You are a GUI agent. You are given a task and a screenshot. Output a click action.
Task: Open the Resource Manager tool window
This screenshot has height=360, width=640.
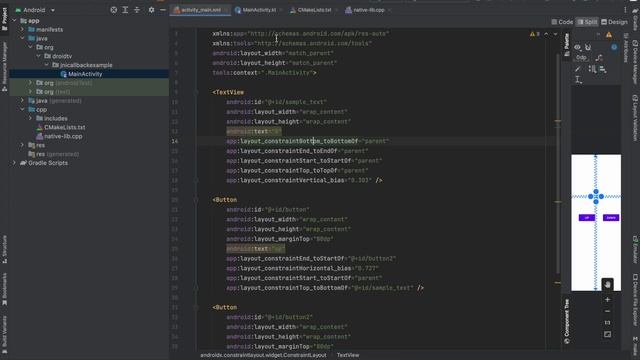click(x=4, y=67)
